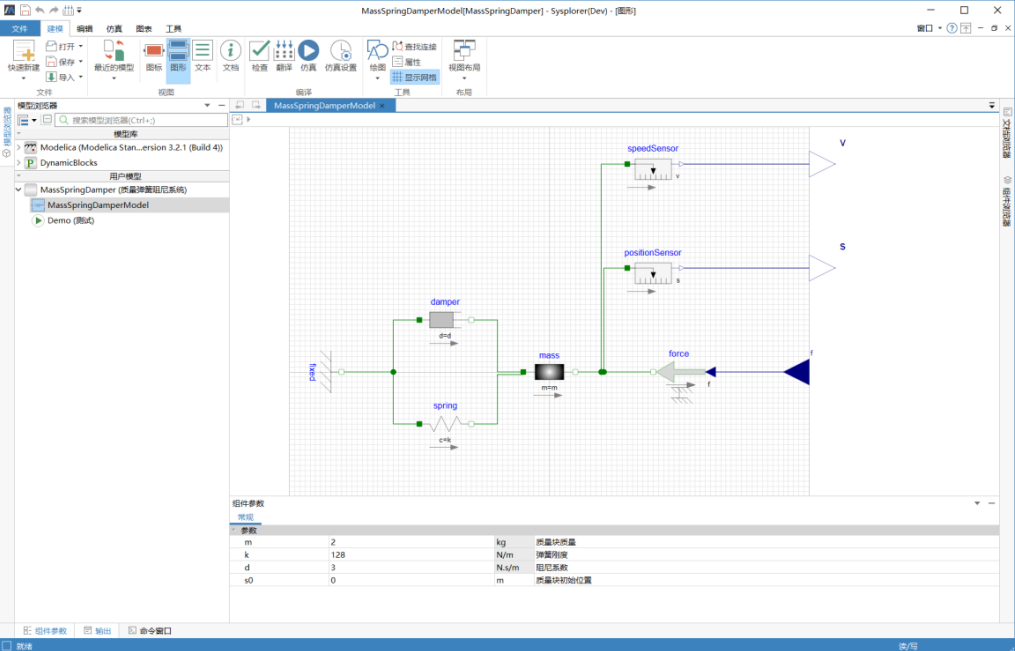Expand the 保存 dropdown arrow

click(81, 61)
